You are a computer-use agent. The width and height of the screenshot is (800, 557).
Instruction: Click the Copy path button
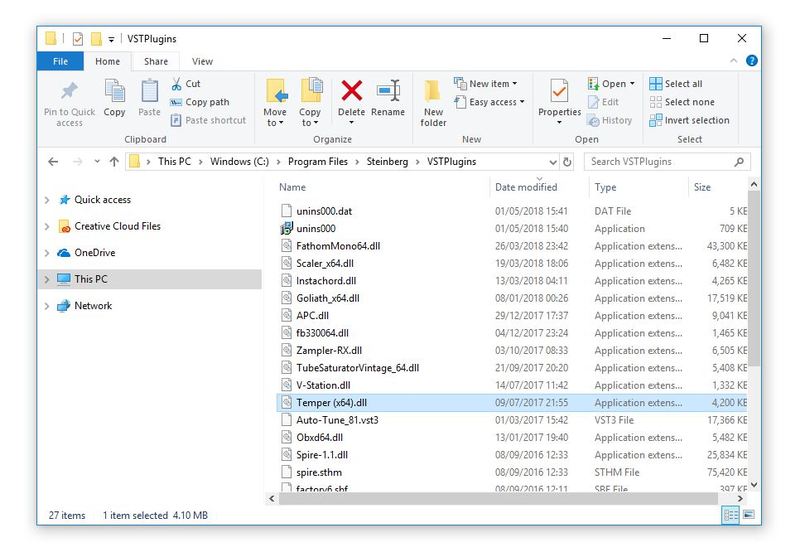tap(200, 102)
